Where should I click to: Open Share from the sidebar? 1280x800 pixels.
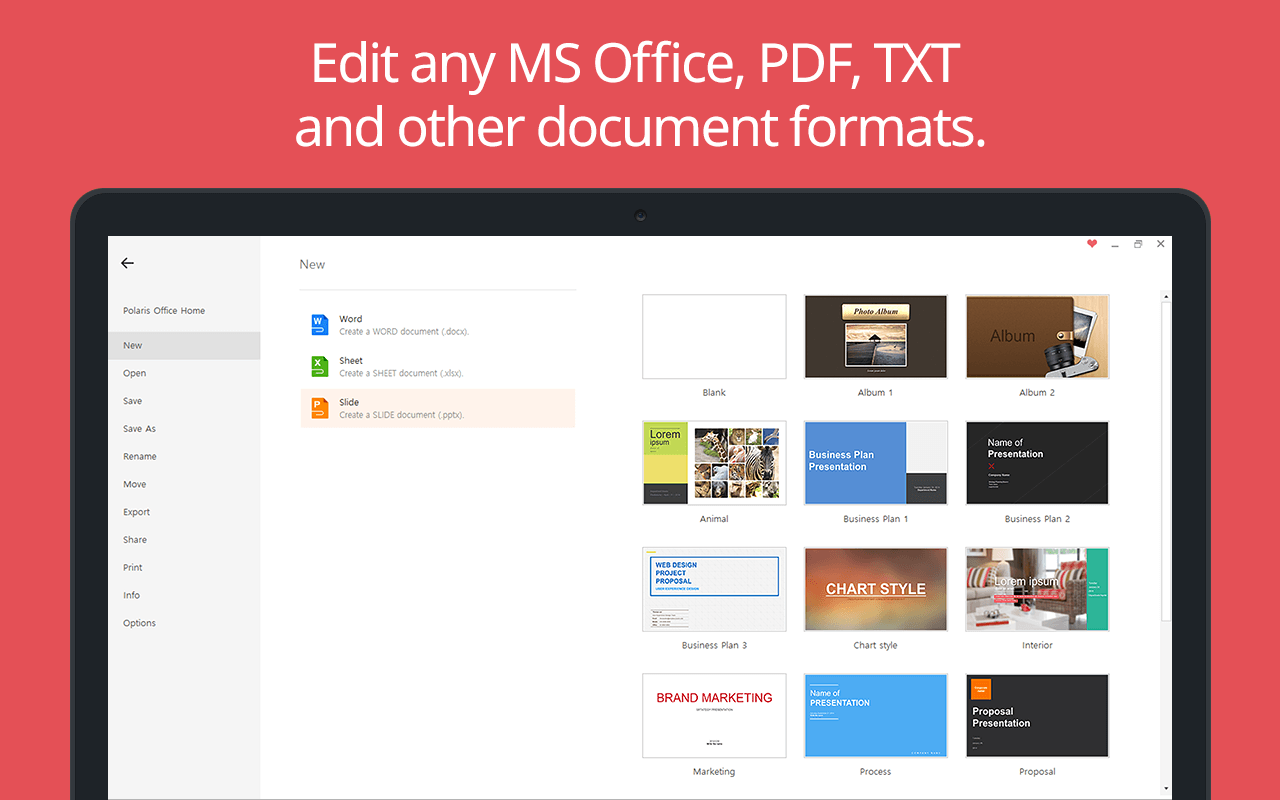184,540
